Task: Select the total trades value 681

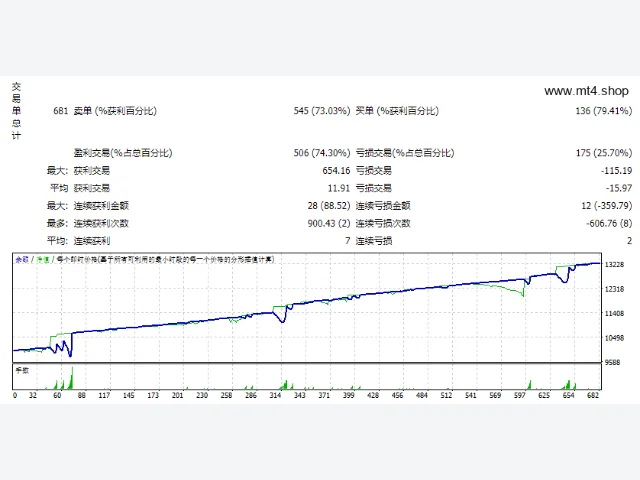Action: [60, 111]
